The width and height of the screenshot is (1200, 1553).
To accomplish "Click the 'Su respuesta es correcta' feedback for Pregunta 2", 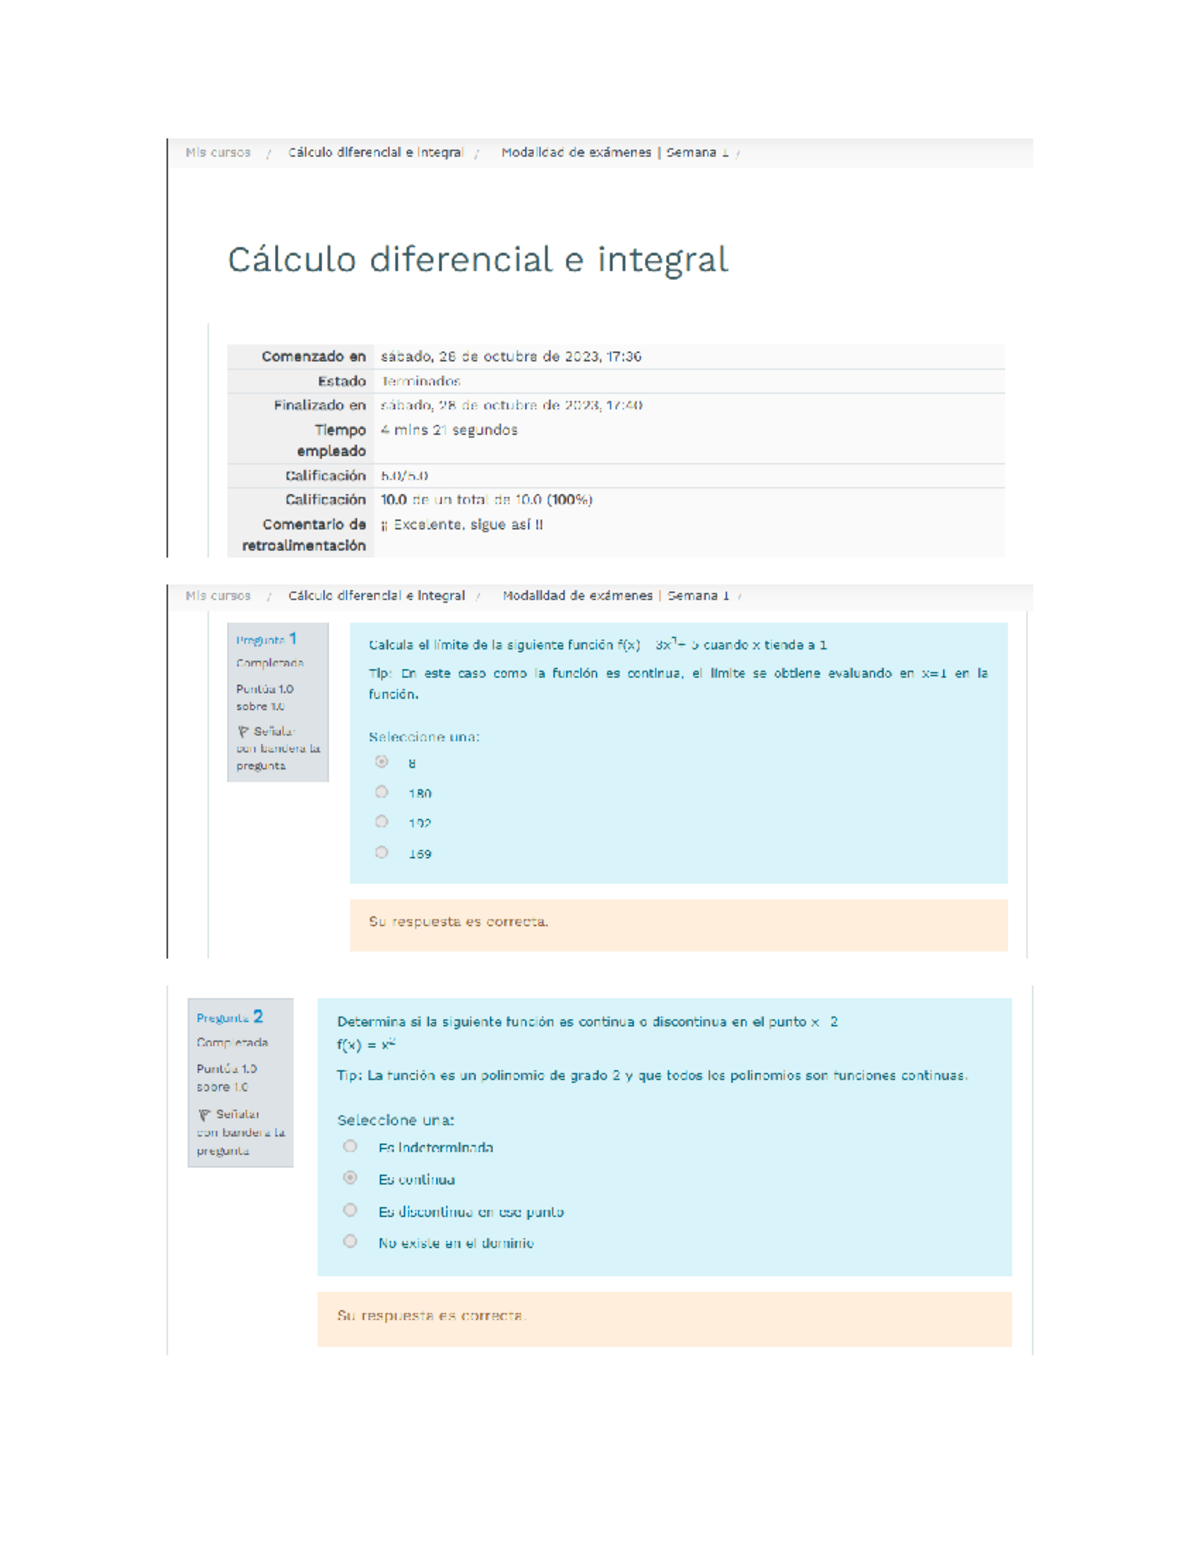I will tap(432, 1317).
